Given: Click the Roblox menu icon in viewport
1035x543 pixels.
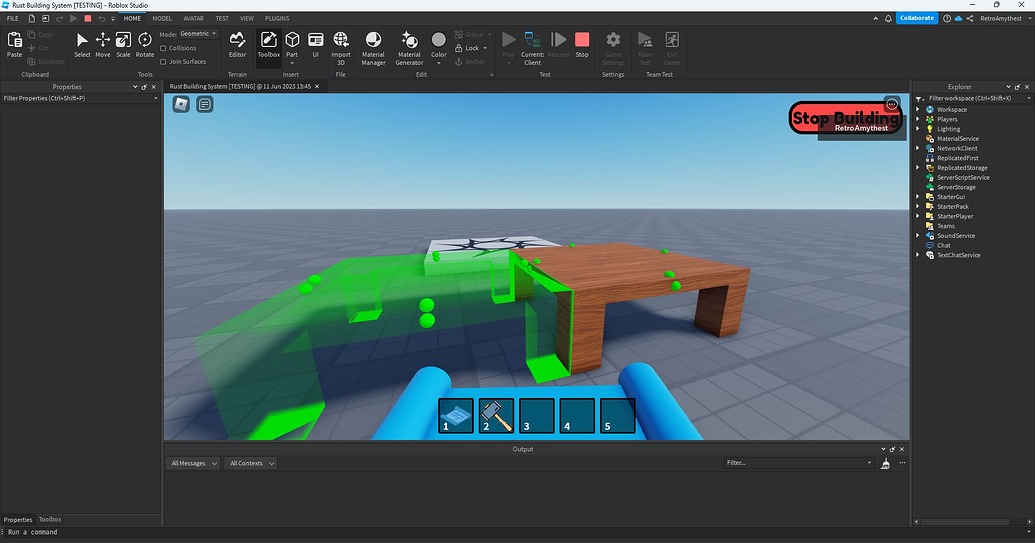Looking at the screenshot, I should click(x=181, y=104).
